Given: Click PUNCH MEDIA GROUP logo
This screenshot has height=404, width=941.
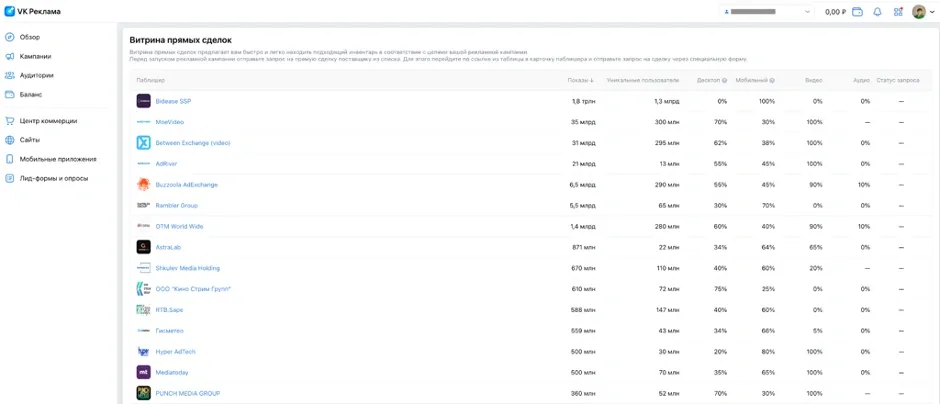Looking at the screenshot, I should click(x=143, y=393).
